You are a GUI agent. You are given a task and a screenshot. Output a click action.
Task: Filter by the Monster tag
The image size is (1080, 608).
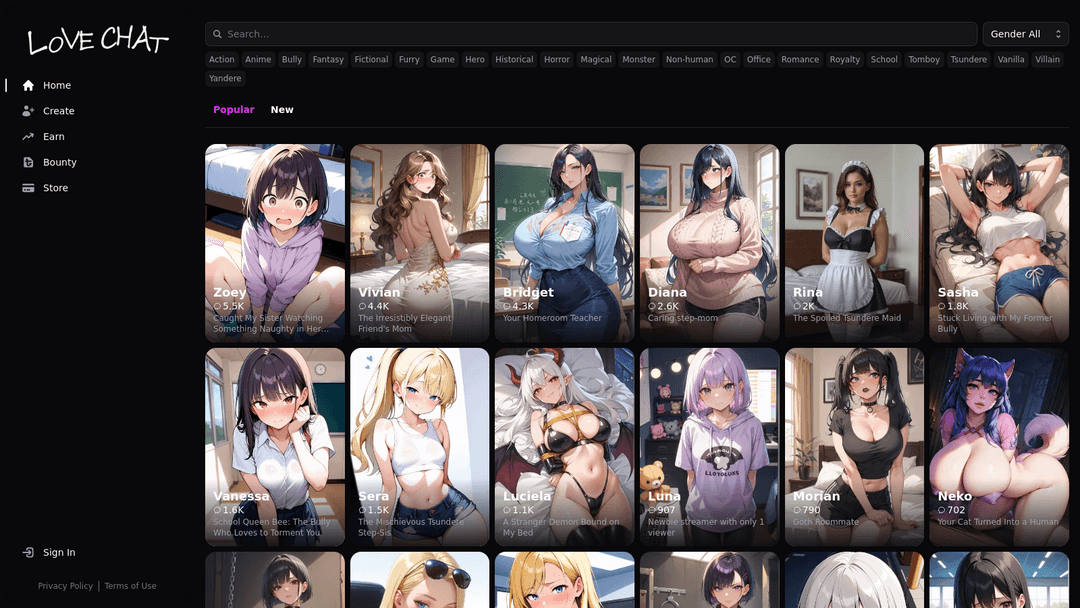[x=639, y=59]
